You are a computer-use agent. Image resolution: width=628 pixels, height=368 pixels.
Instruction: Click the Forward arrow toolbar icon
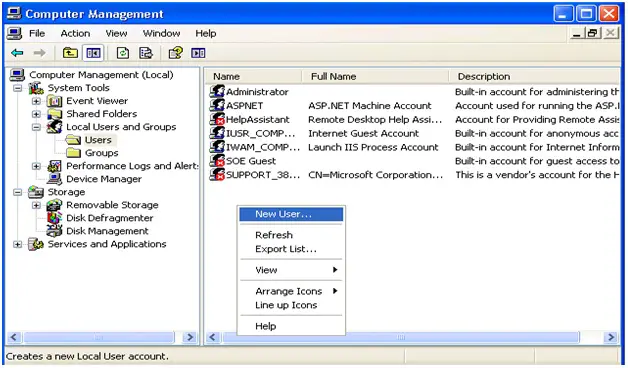[39, 53]
